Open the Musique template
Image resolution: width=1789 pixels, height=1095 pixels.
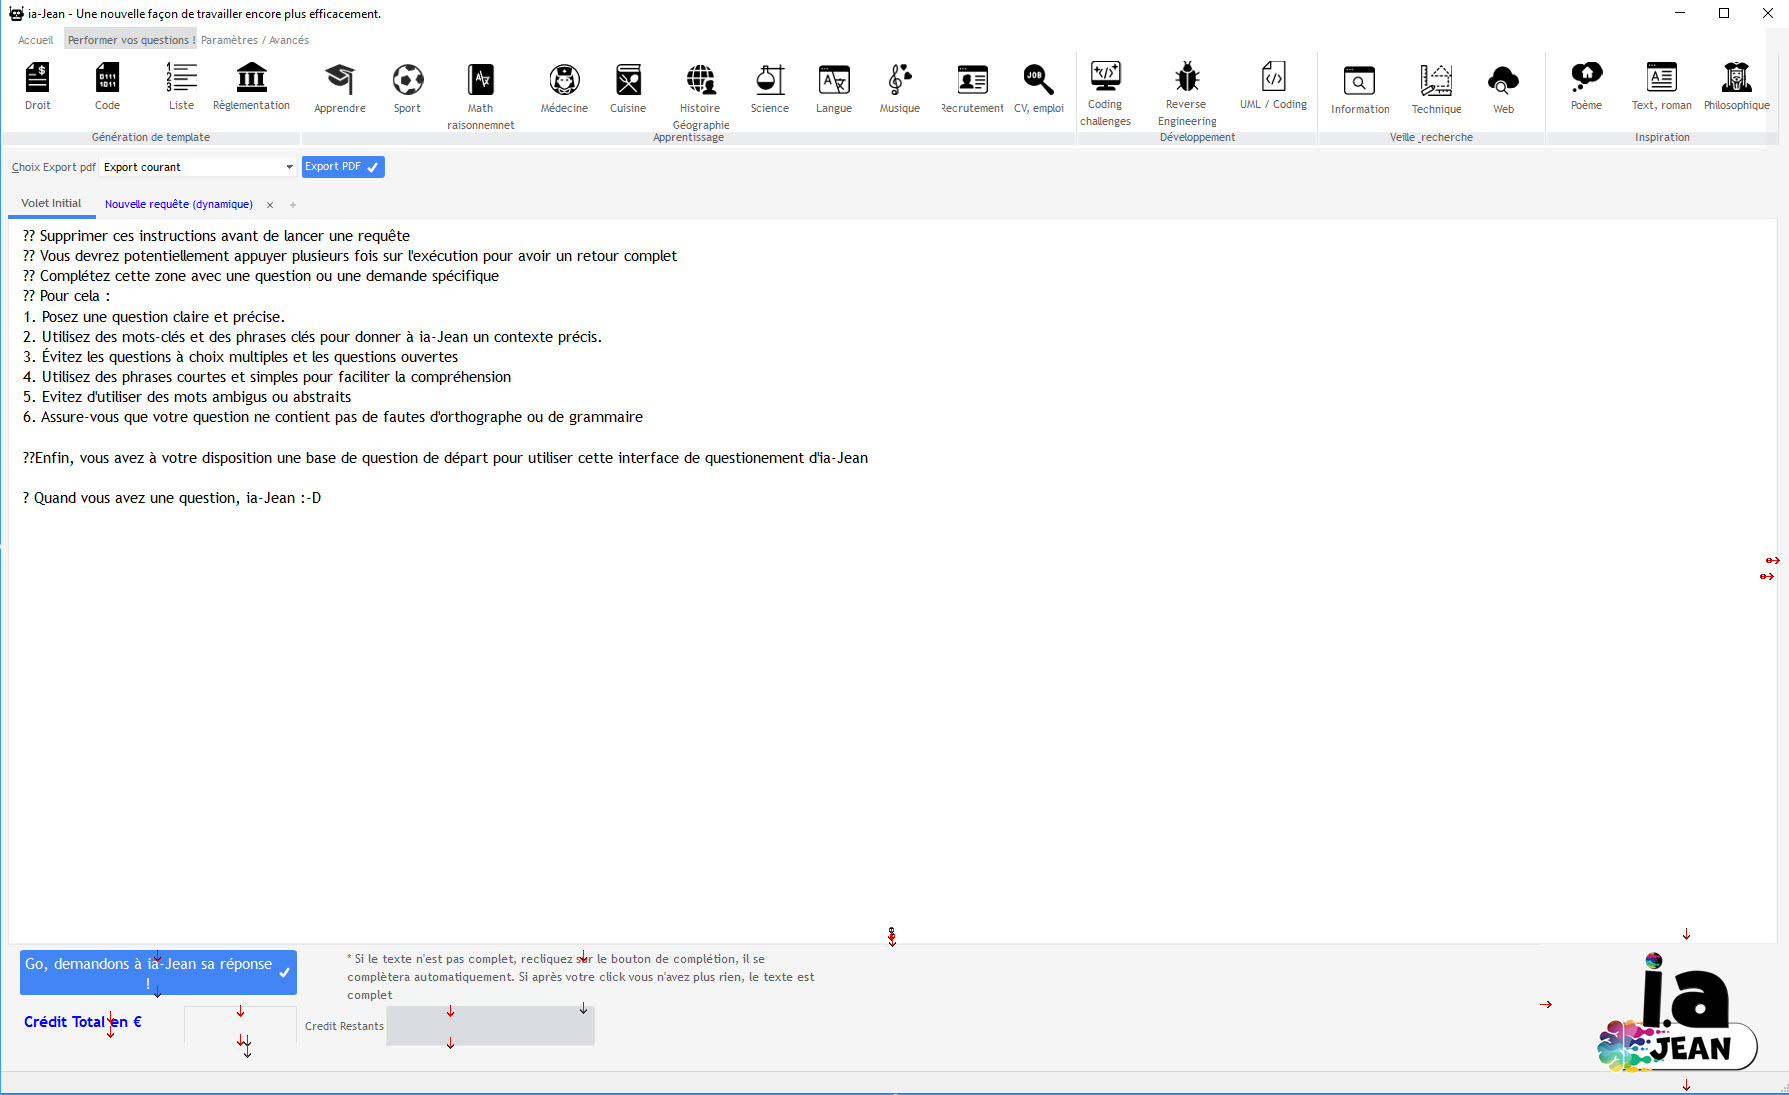898,87
